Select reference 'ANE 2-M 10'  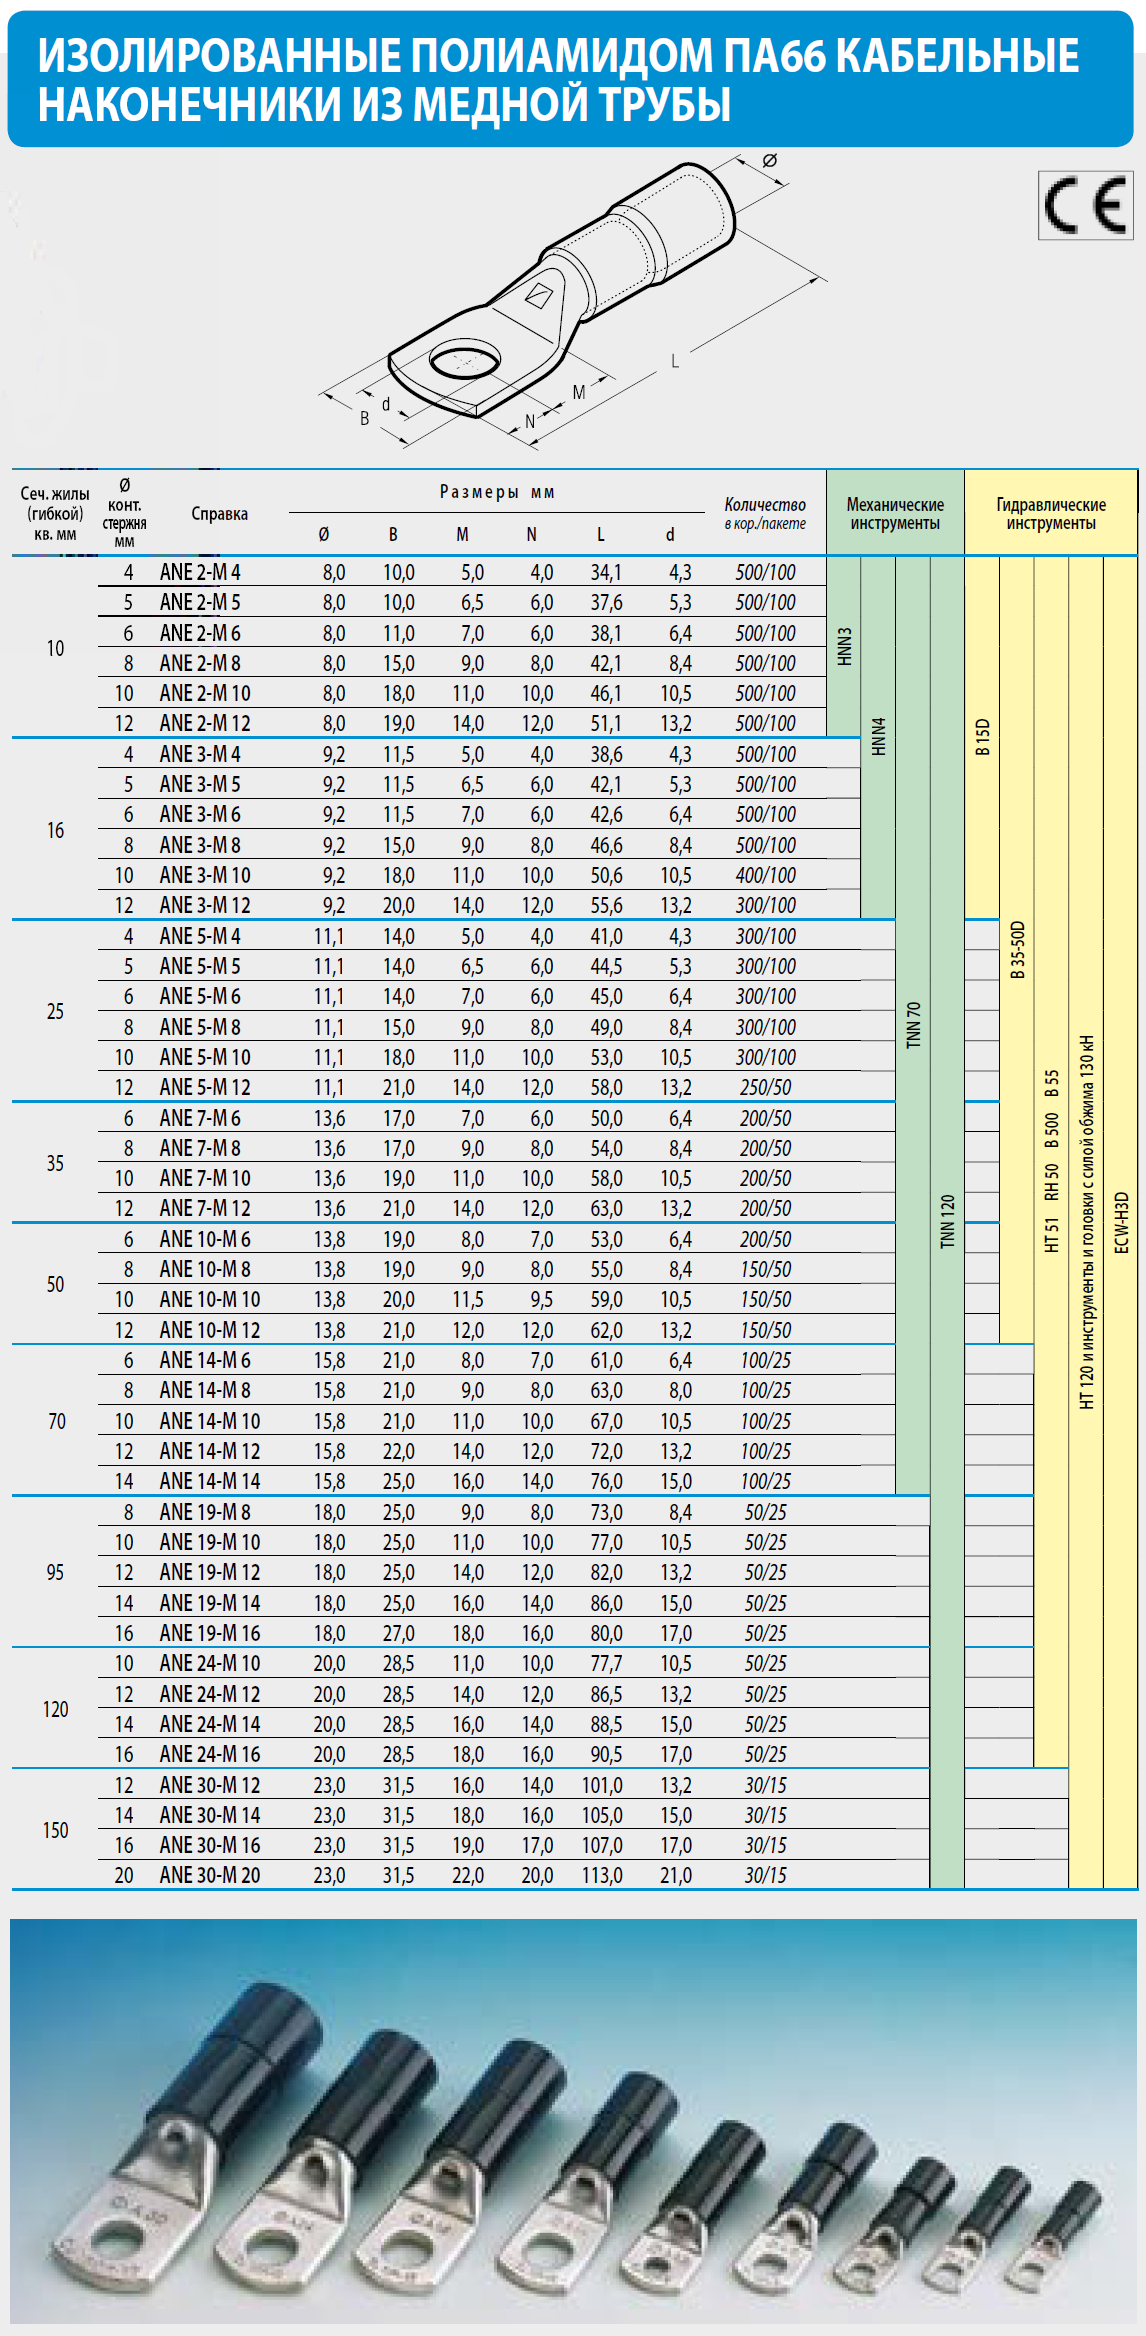click(x=205, y=693)
